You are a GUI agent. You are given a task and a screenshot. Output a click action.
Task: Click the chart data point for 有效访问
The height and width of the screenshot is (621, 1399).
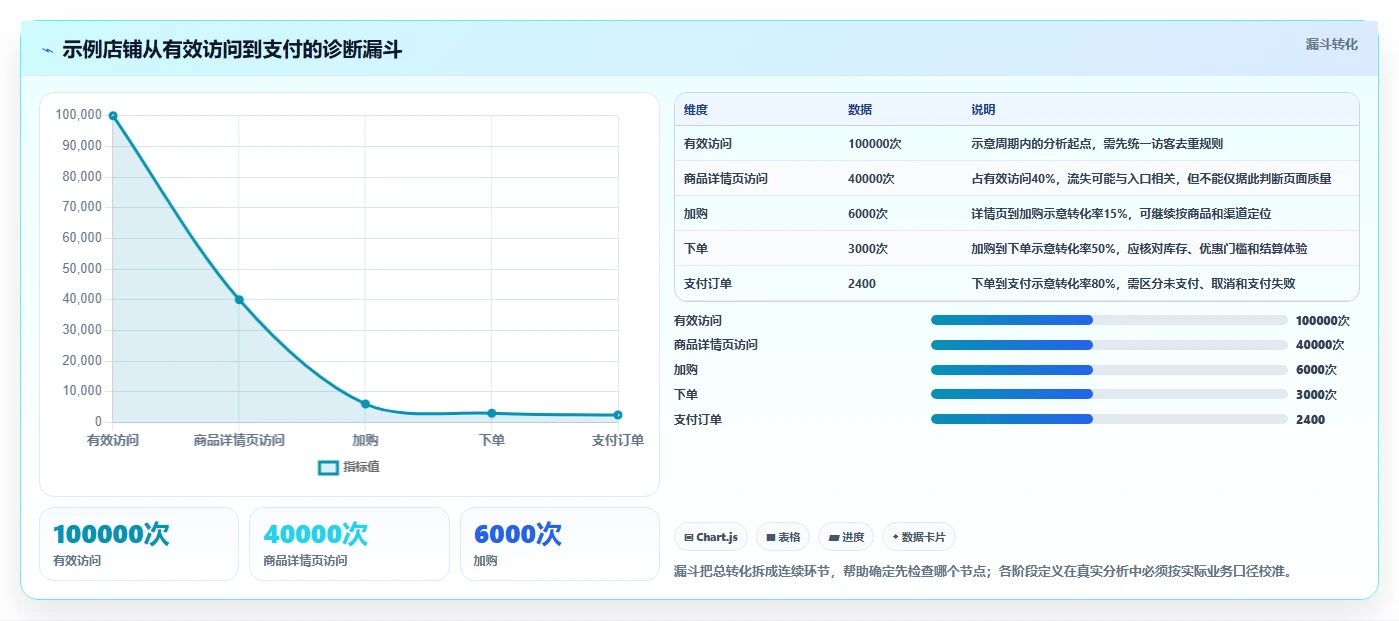[x=113, y=116]
